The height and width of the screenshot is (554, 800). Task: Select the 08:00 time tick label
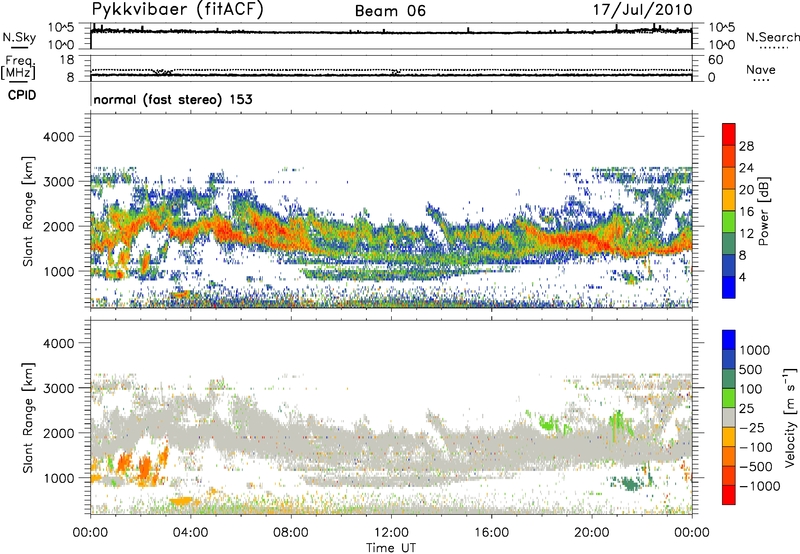point(291,533)
